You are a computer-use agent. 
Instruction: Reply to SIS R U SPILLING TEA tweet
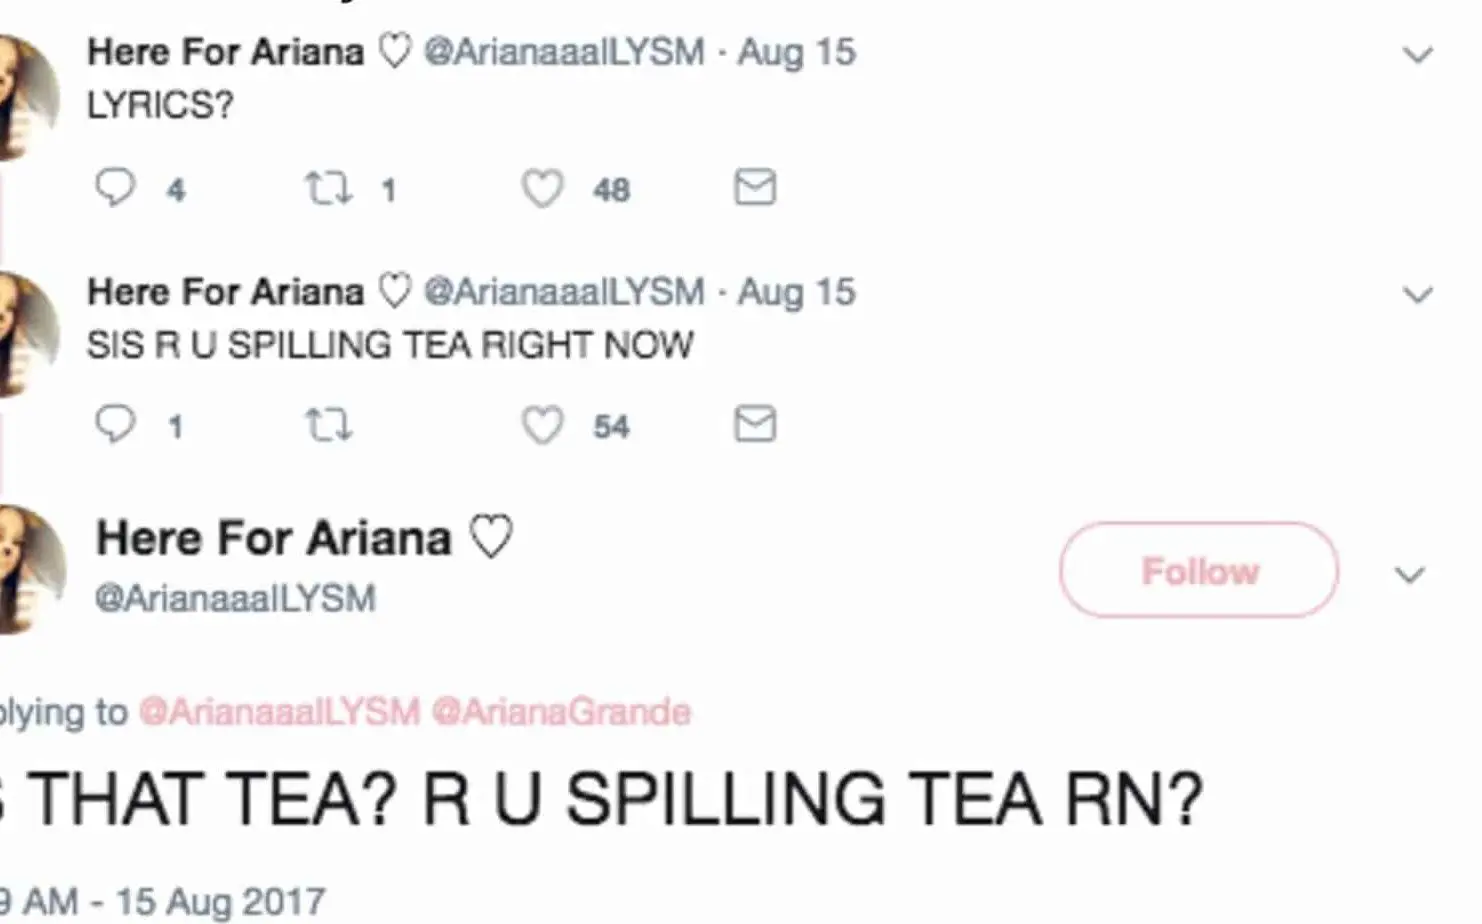coord(115,424)
